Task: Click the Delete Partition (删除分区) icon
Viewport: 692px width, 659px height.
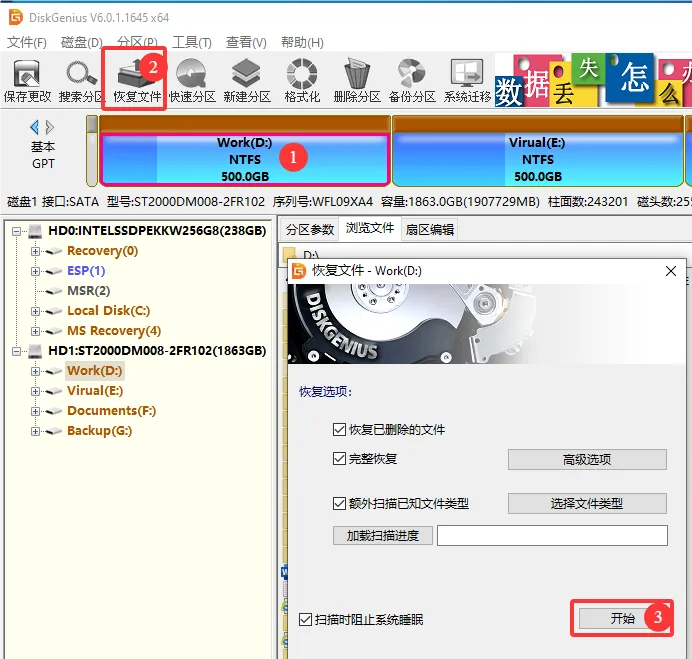Action: (357, 81)
